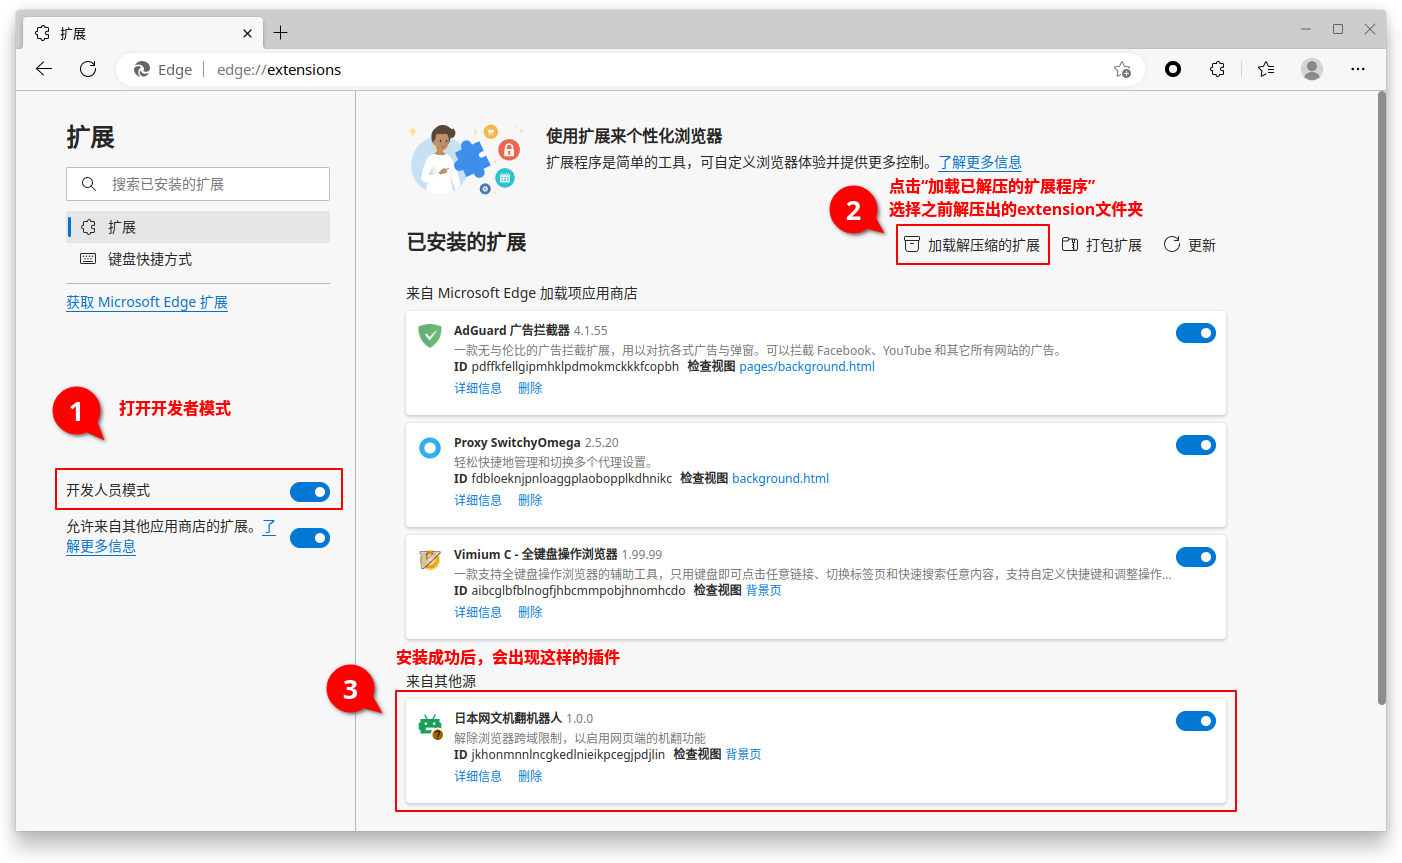1402x863 pixels.
Task: Disable the Proxy SwitchyOmega extension
Action: click(1196, 445)
